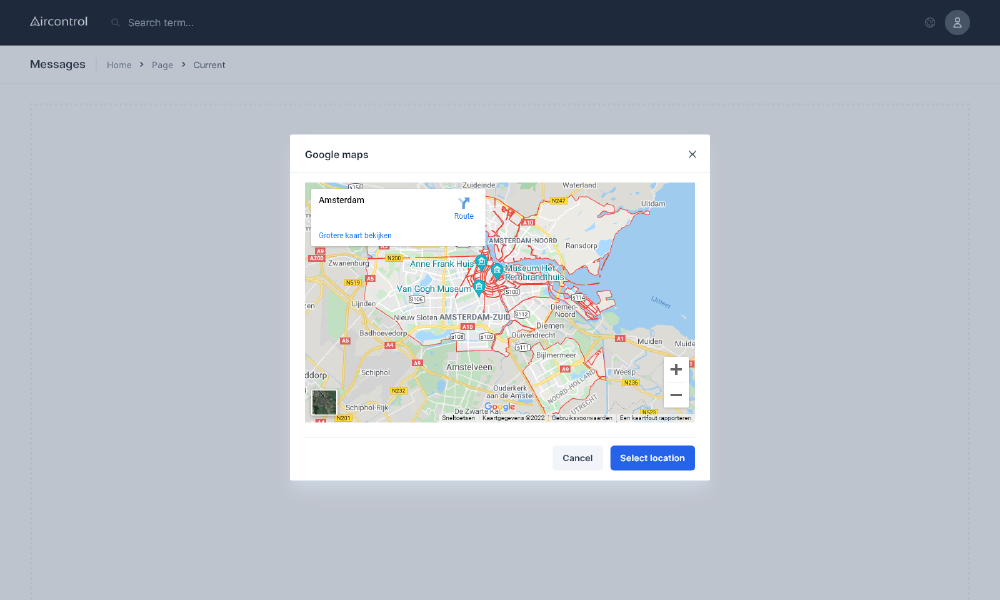The image size is (1000, 600).
Task: Click the Page breadcrumb item
Action: (162, 64)
